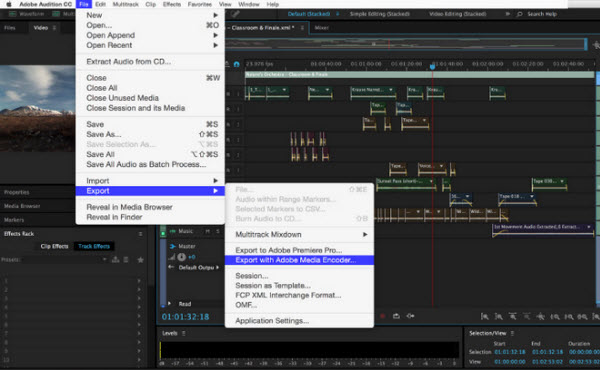Switch to the Files panel tab

pyautogui.click(x=10, y=28)
